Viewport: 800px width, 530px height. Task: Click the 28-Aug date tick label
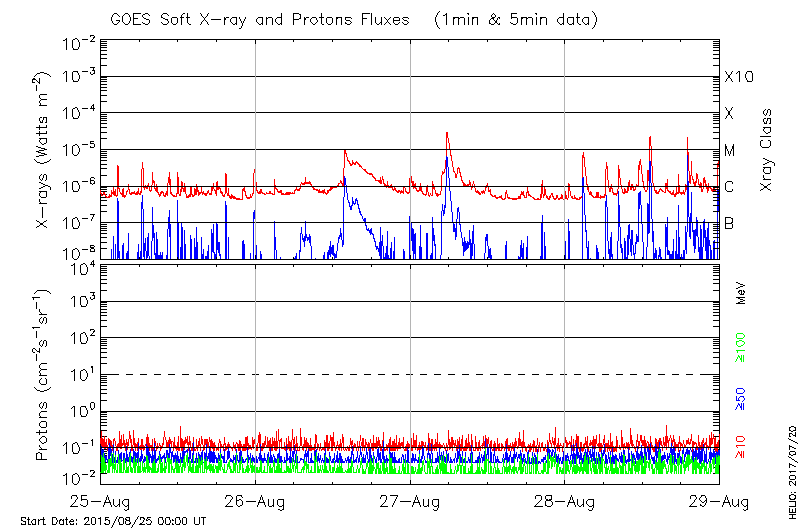click(565, 502)
